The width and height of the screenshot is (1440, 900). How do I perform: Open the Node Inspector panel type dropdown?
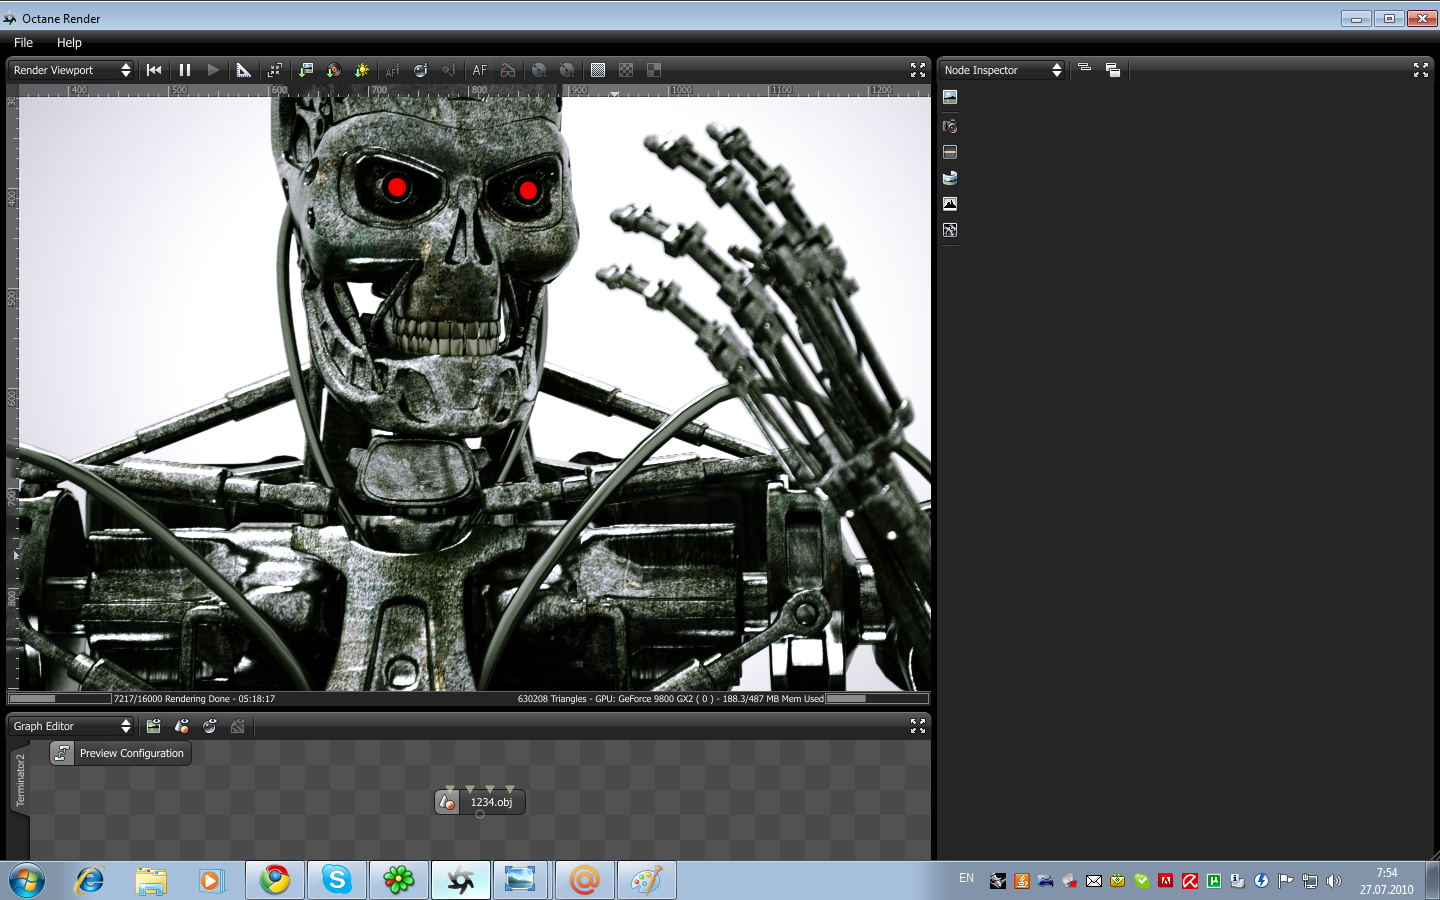coord(1002,70)
